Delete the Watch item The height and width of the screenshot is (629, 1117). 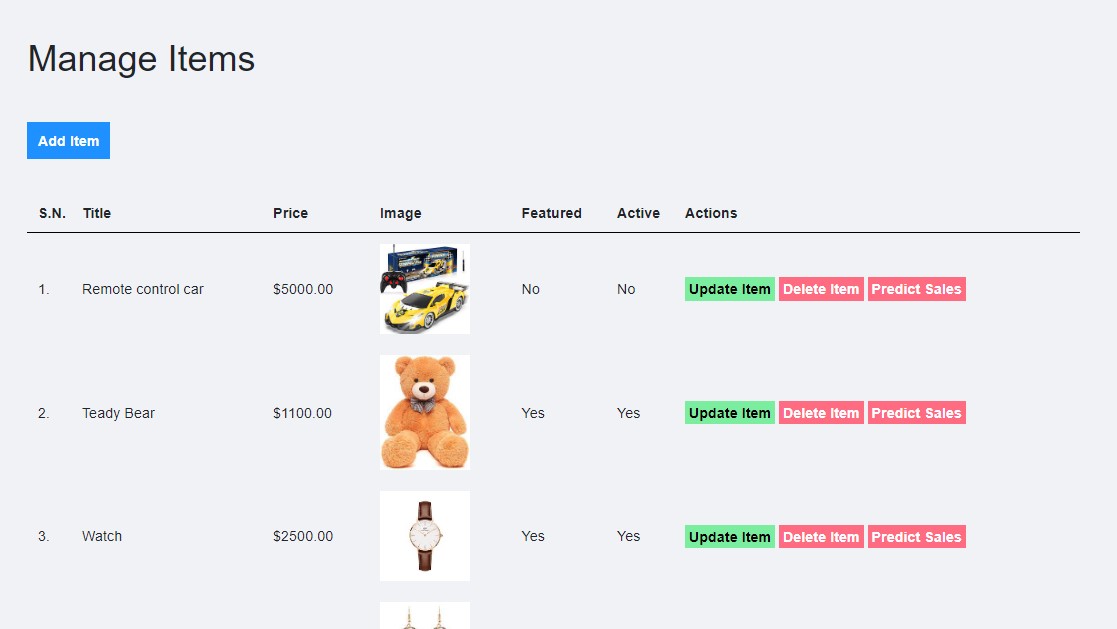pyautogui.click(x=821, y=536)
